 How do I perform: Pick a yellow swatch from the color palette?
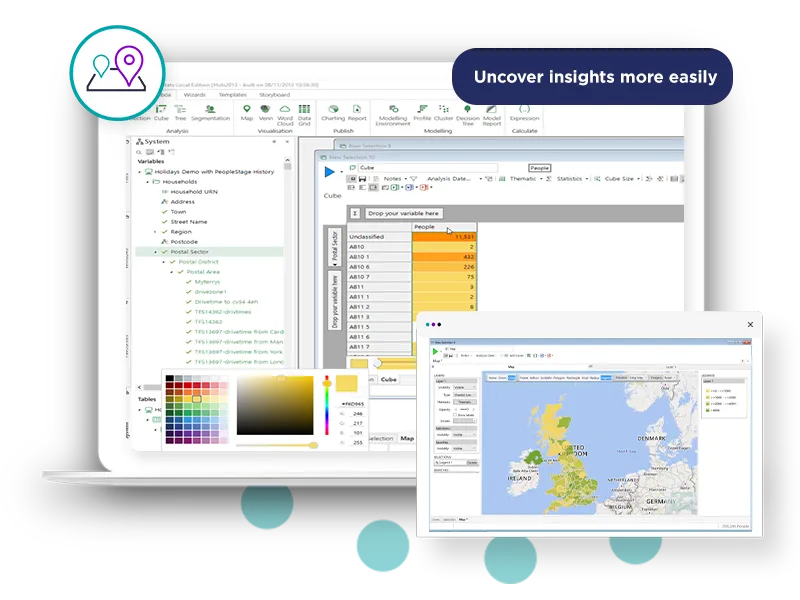point(197,399)
